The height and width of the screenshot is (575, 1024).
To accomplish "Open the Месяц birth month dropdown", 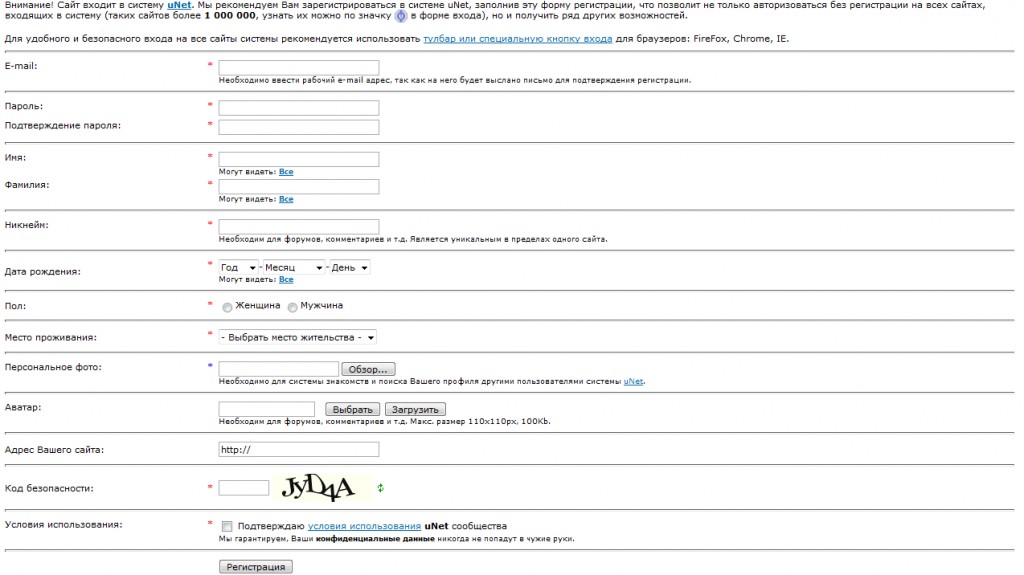I will [x=293, y=267].
